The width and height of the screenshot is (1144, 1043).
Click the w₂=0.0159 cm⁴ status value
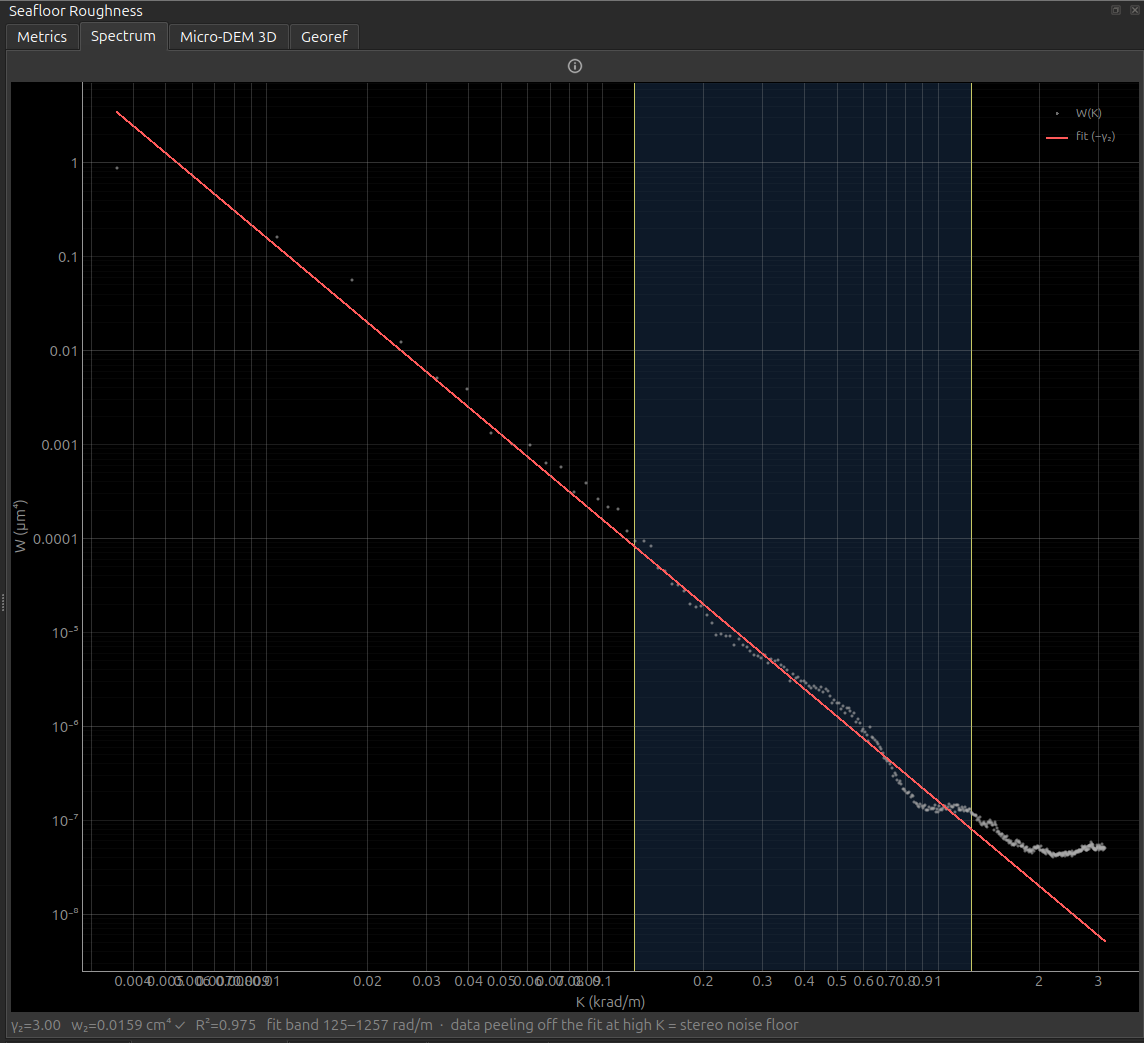click(x=121, y=1025)
